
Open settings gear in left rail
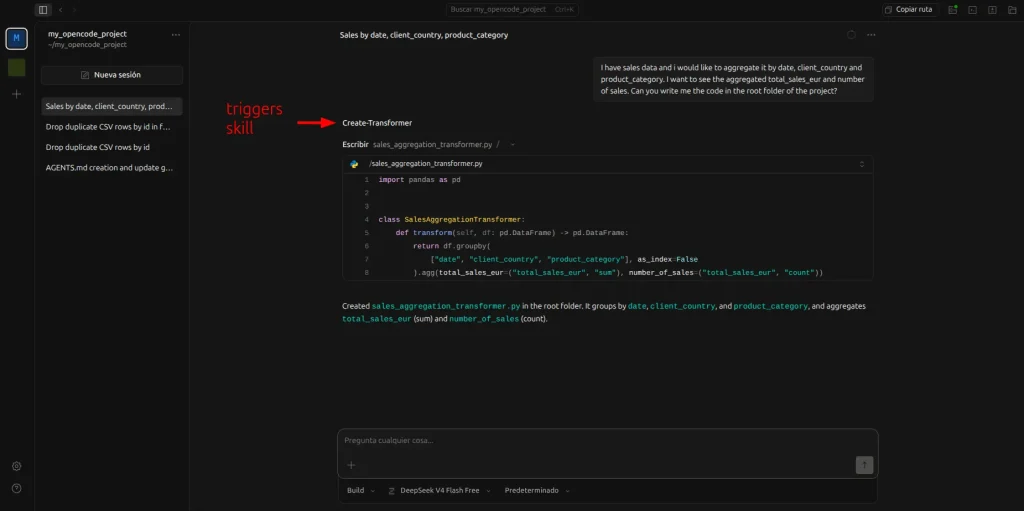(16, 466)
